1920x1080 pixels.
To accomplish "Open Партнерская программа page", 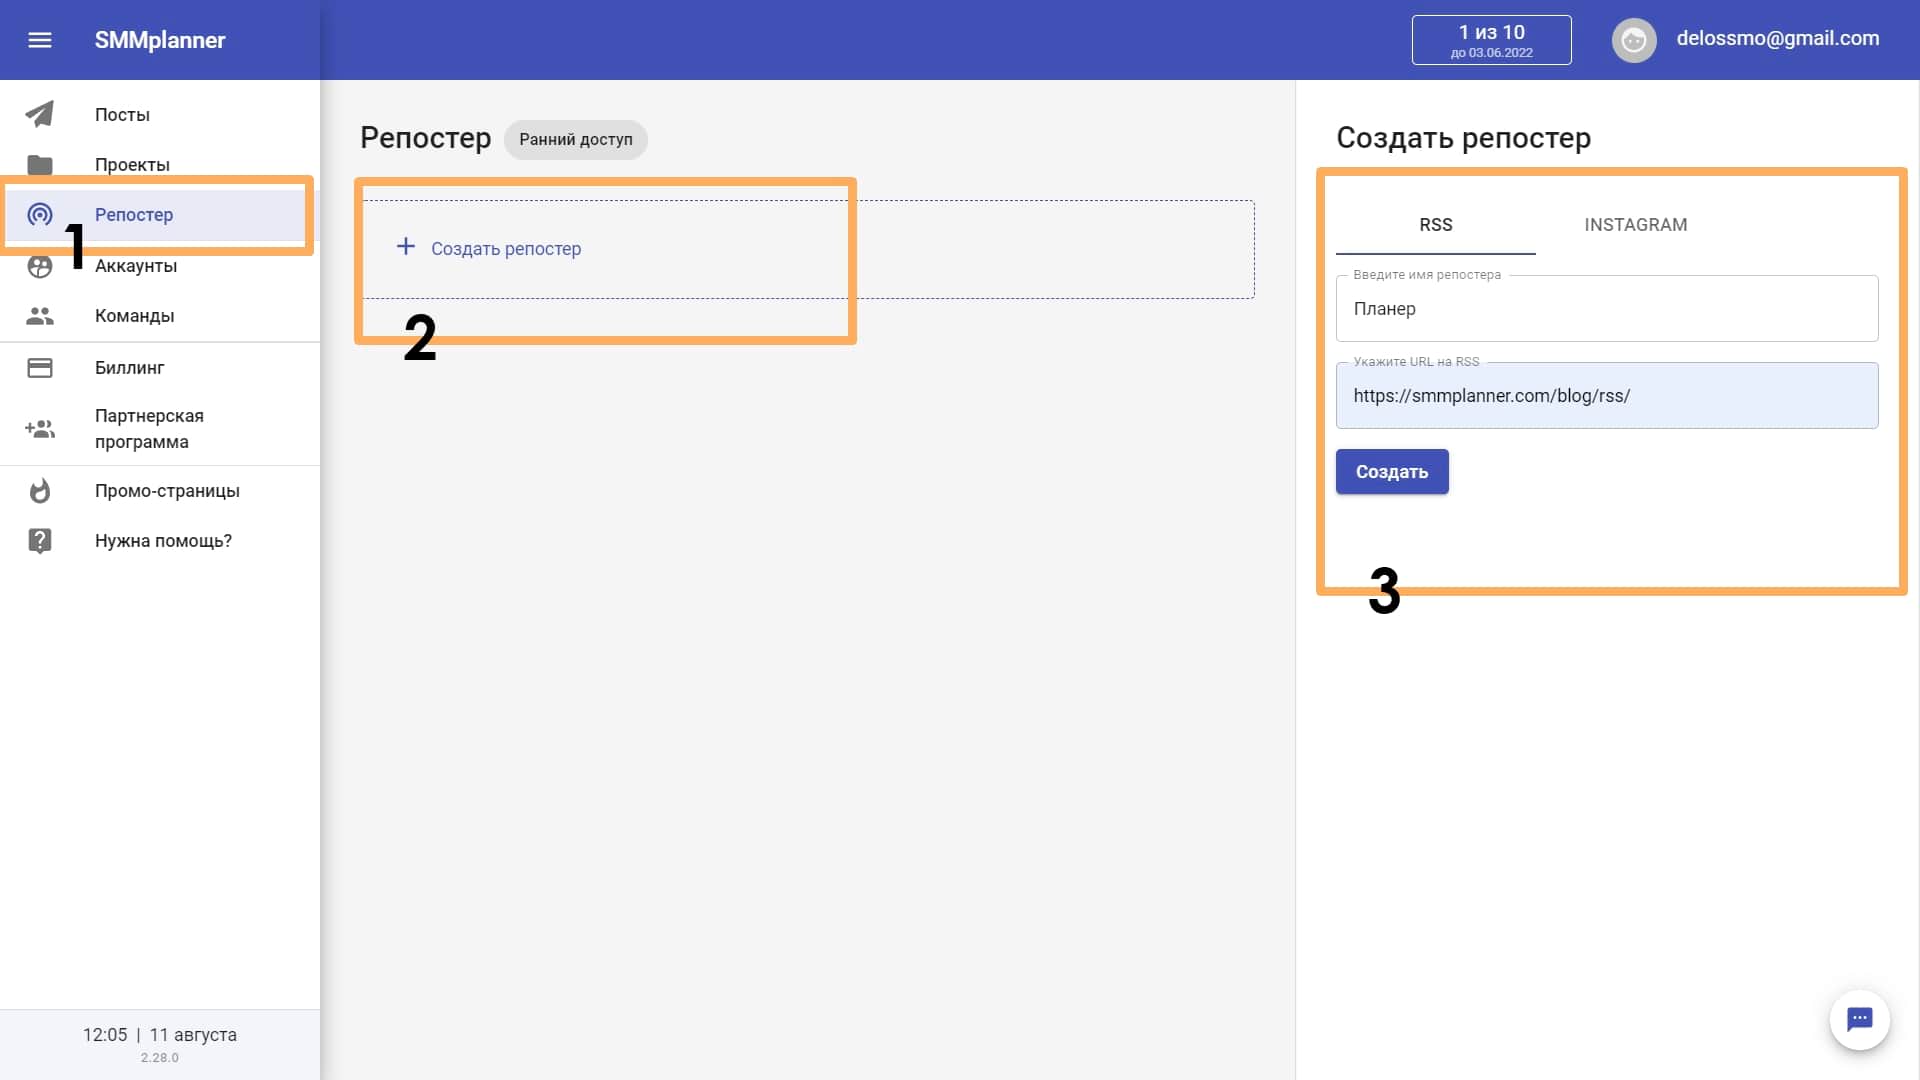I will 160,429.
